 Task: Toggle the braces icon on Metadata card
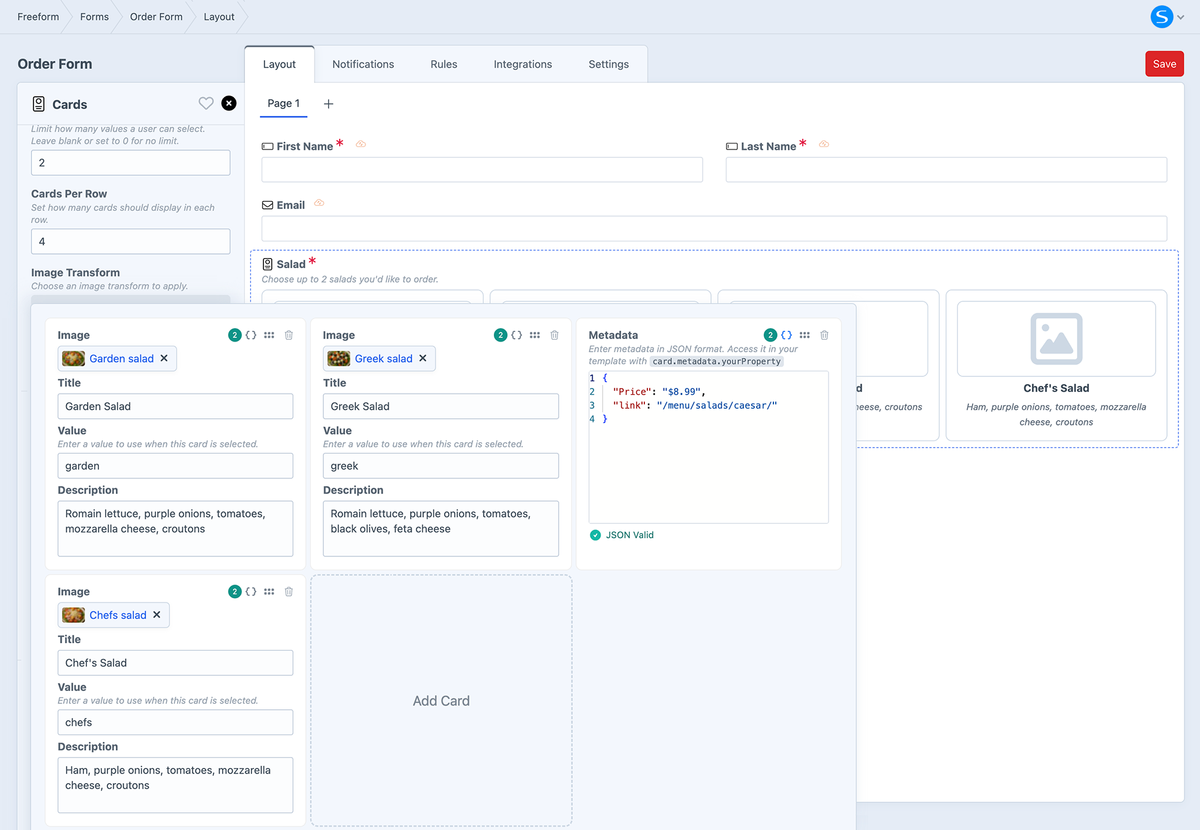787,335
